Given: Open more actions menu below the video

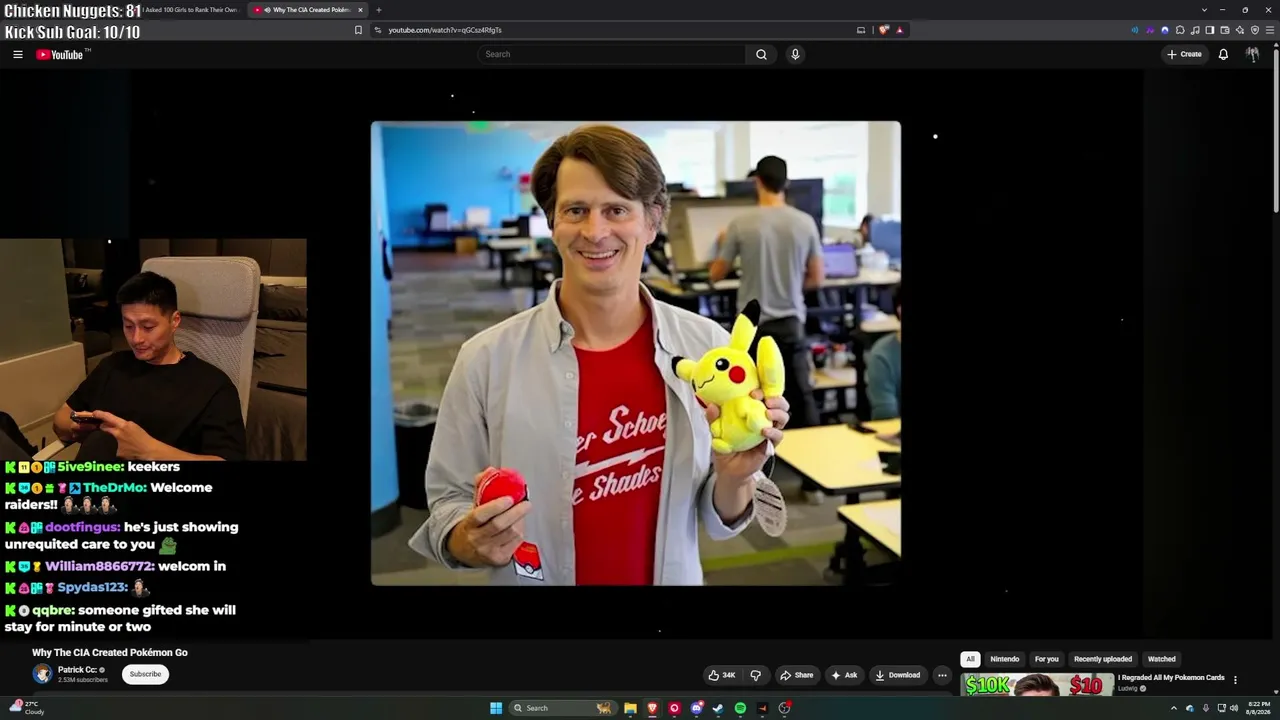Looking at the screenshot, I should pyautogui.click(x=942, y=675).
